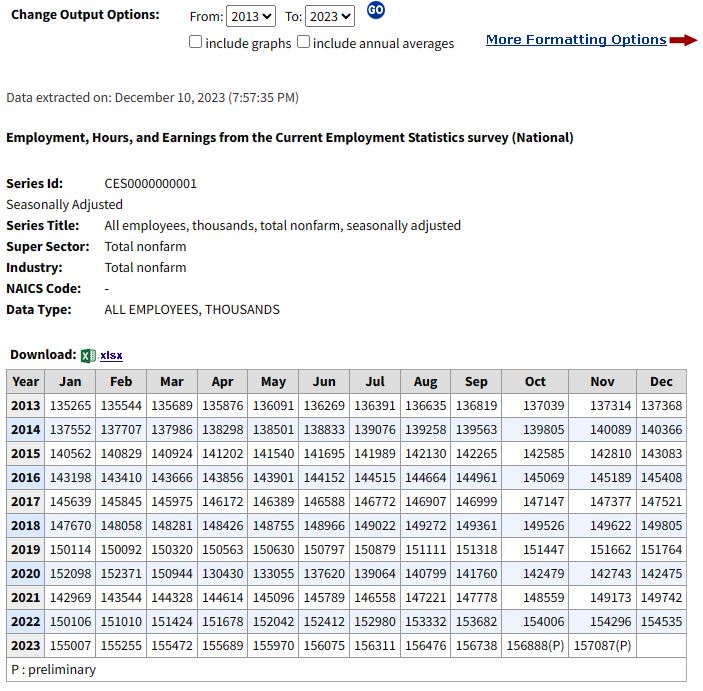Image resolution: width=703 pixels, height=691 pixels.
Task: Click the Super Sector value Total nonfarm
Action: (x=145, y=246)
